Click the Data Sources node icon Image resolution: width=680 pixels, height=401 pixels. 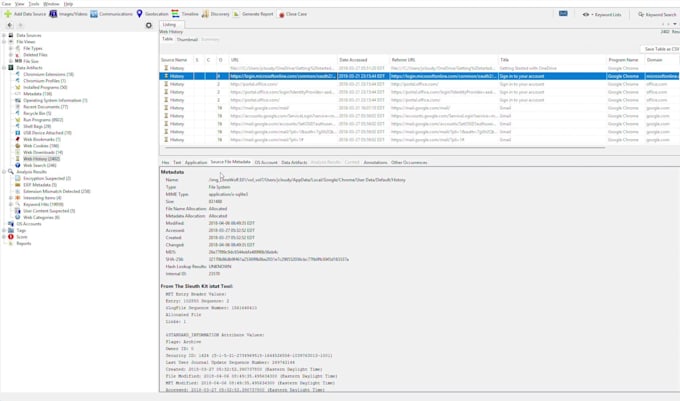tap(11, 35)
